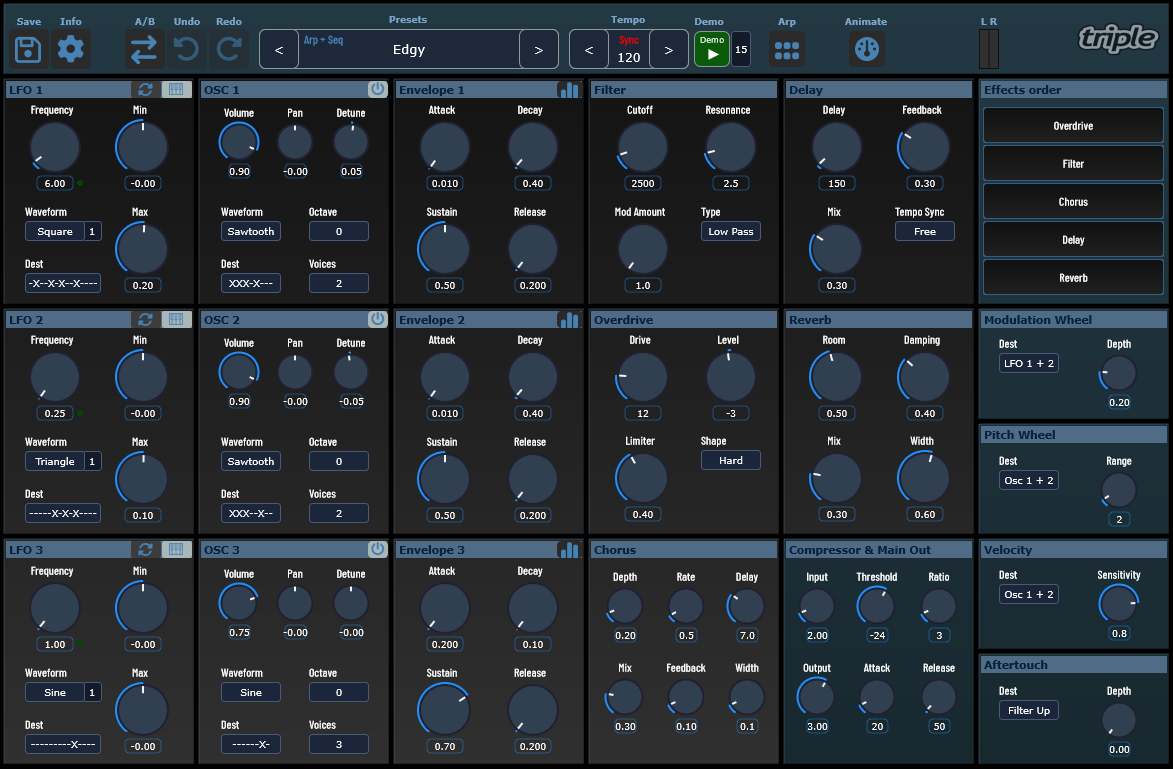The height and width of the screenshot is (769, 1173).
Task: Open the Modulation Wheel Dest dropdown
Action: point(1029,363)
